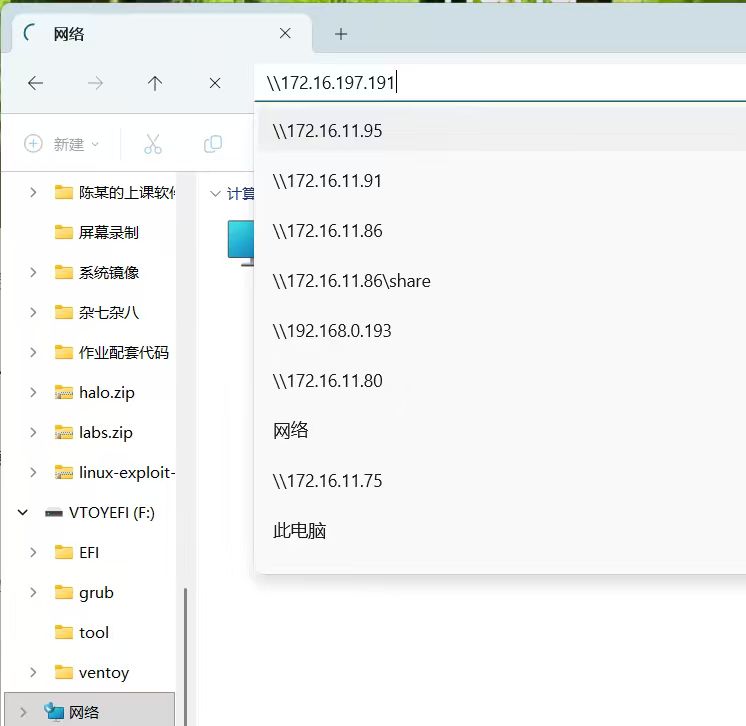Select 网络 in the navigation pane
This screenshot has height=726, width=746.
pyautogui.click(x=83, y=712)
